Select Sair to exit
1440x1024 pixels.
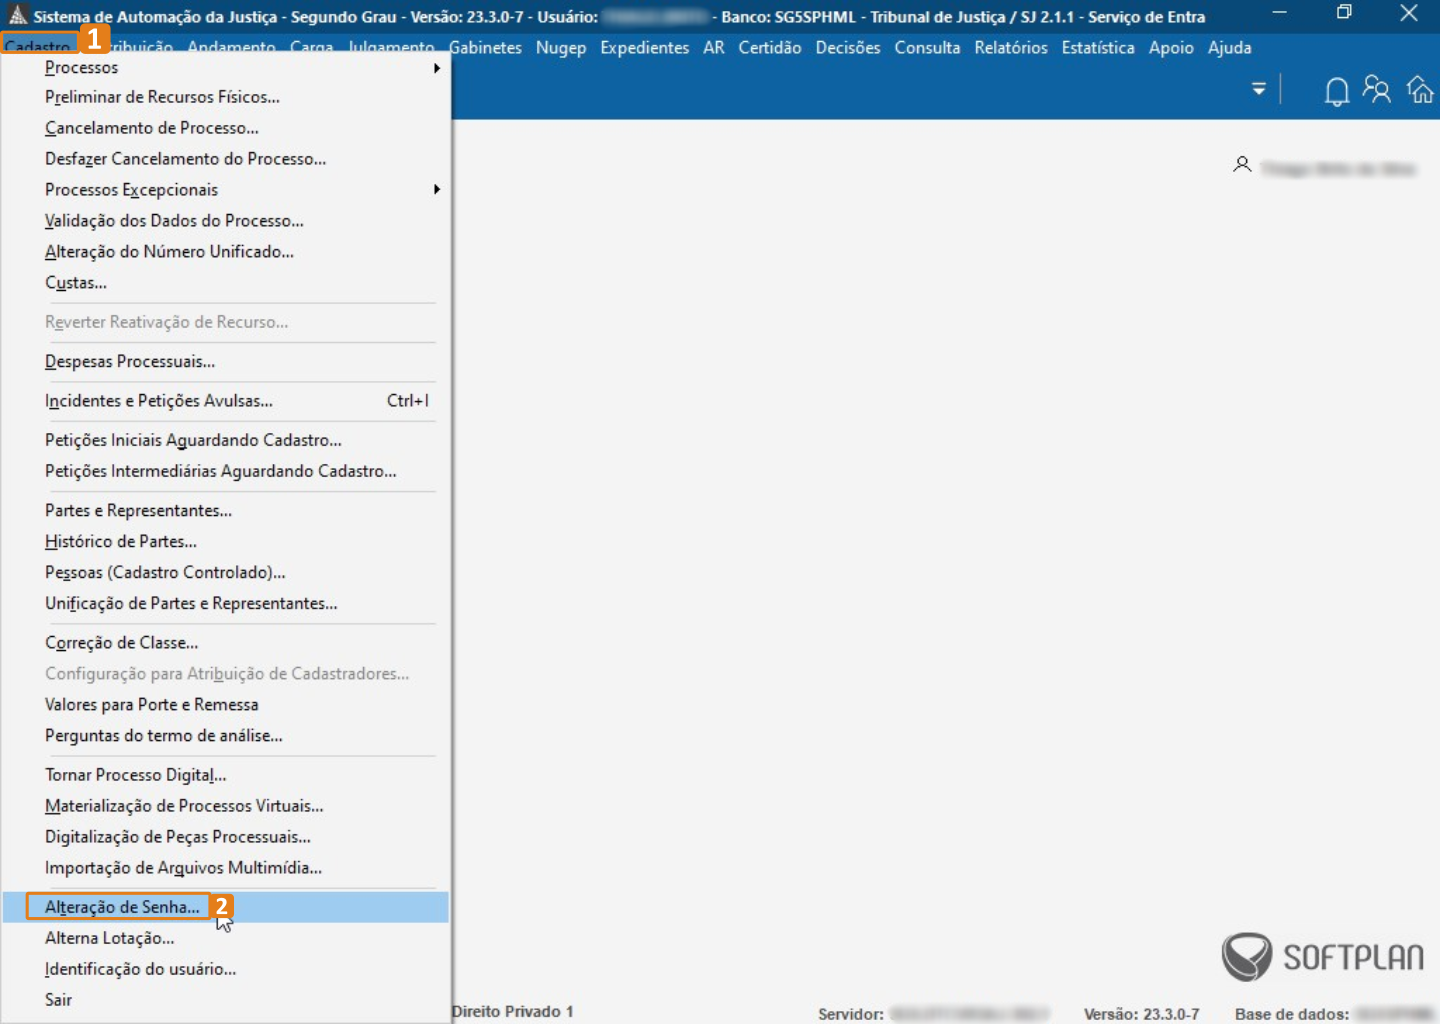coord(225,1000)
